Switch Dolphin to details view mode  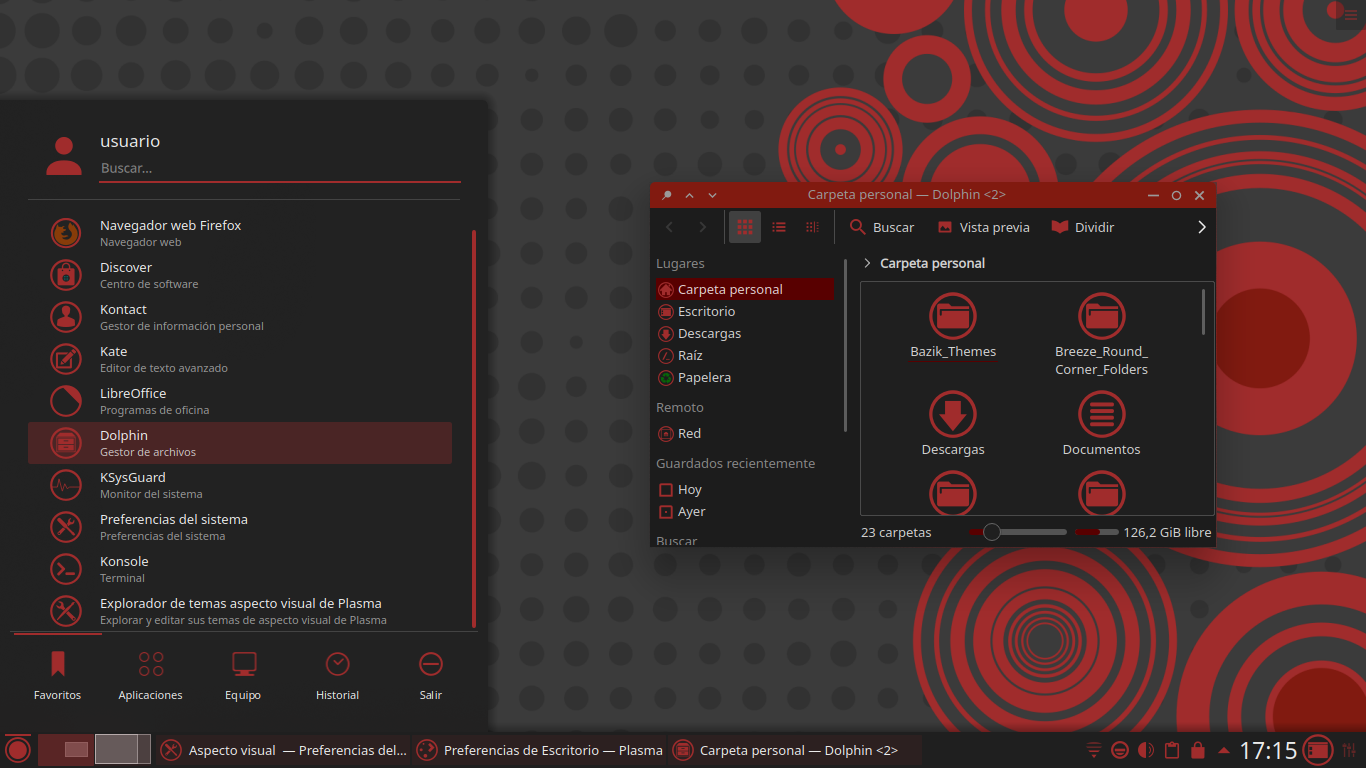pos(812,227)
